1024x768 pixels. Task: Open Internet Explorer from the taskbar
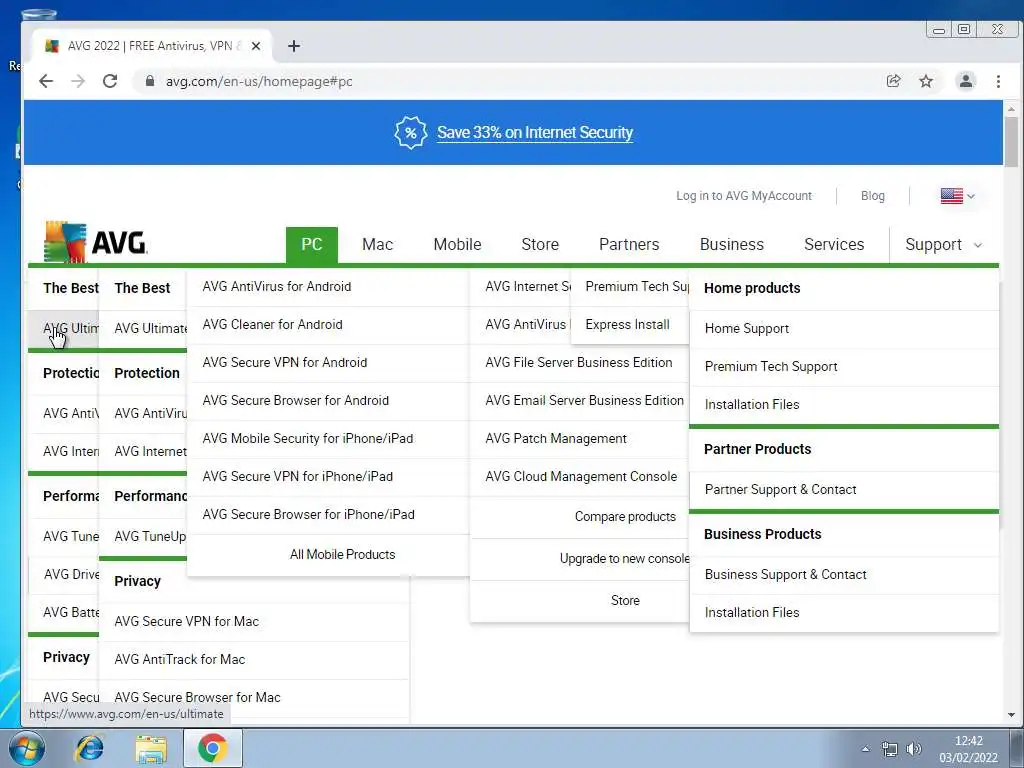pyautogui.click(x=89, y=748)
